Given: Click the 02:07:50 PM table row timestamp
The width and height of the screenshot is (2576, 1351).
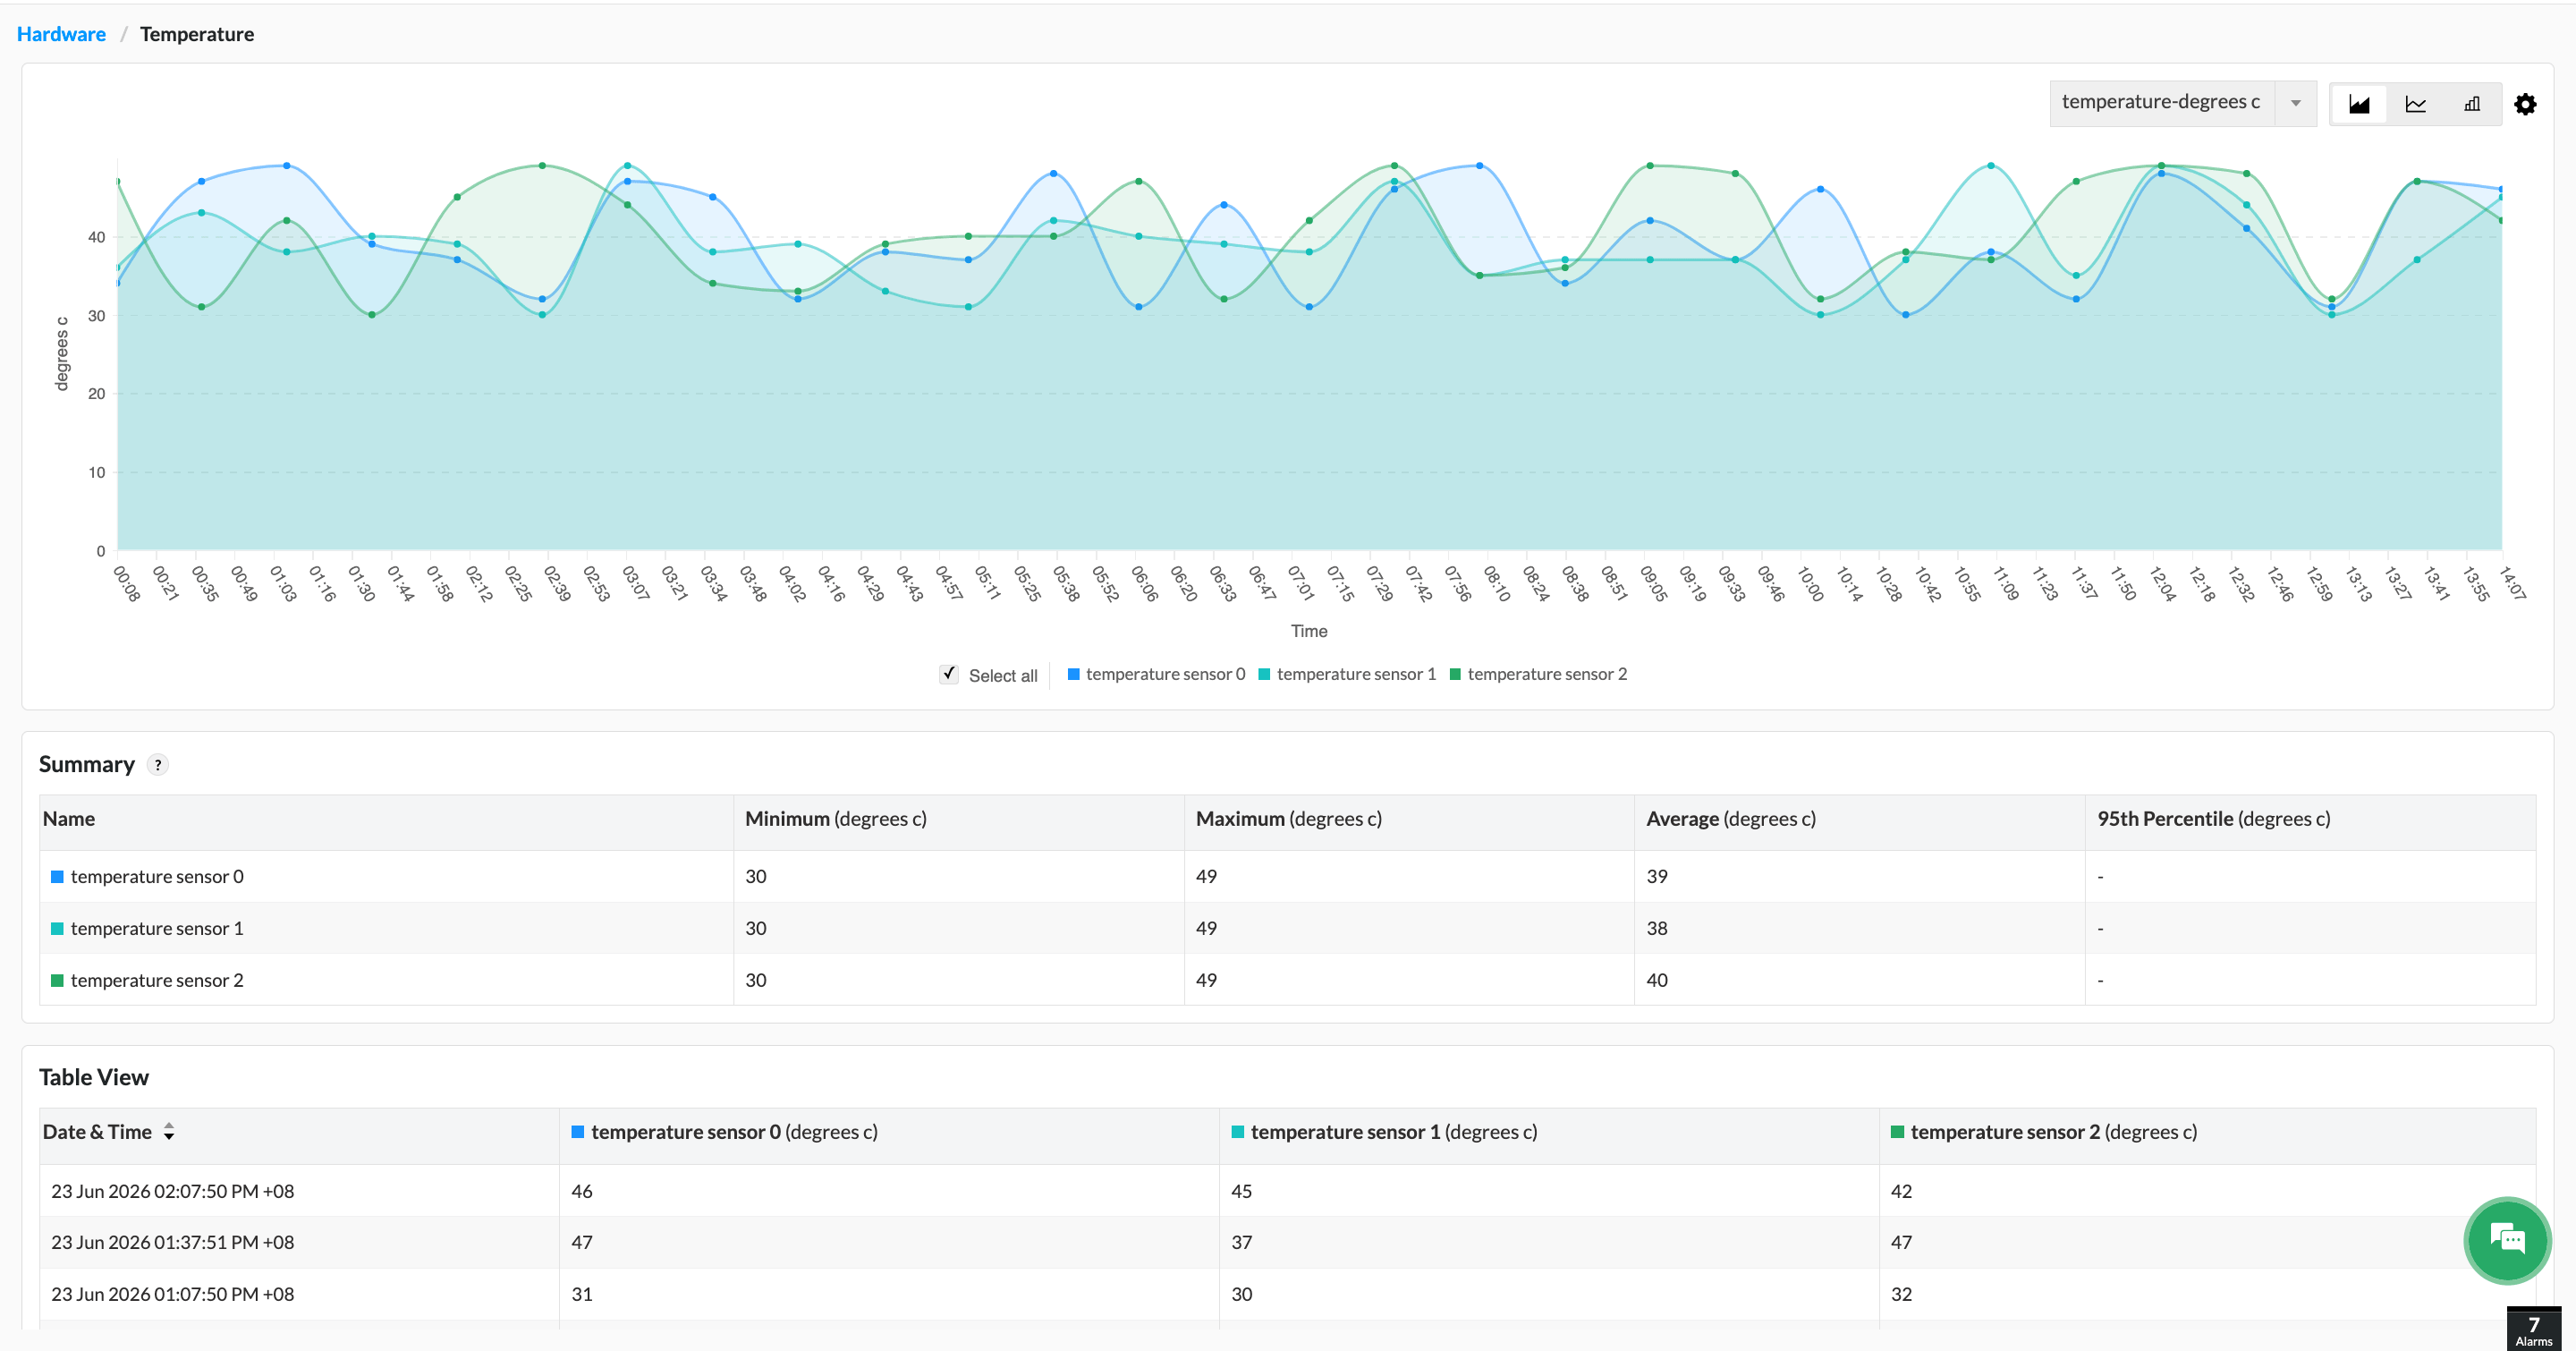Looking at the screenshot, I should (173, 1192).
